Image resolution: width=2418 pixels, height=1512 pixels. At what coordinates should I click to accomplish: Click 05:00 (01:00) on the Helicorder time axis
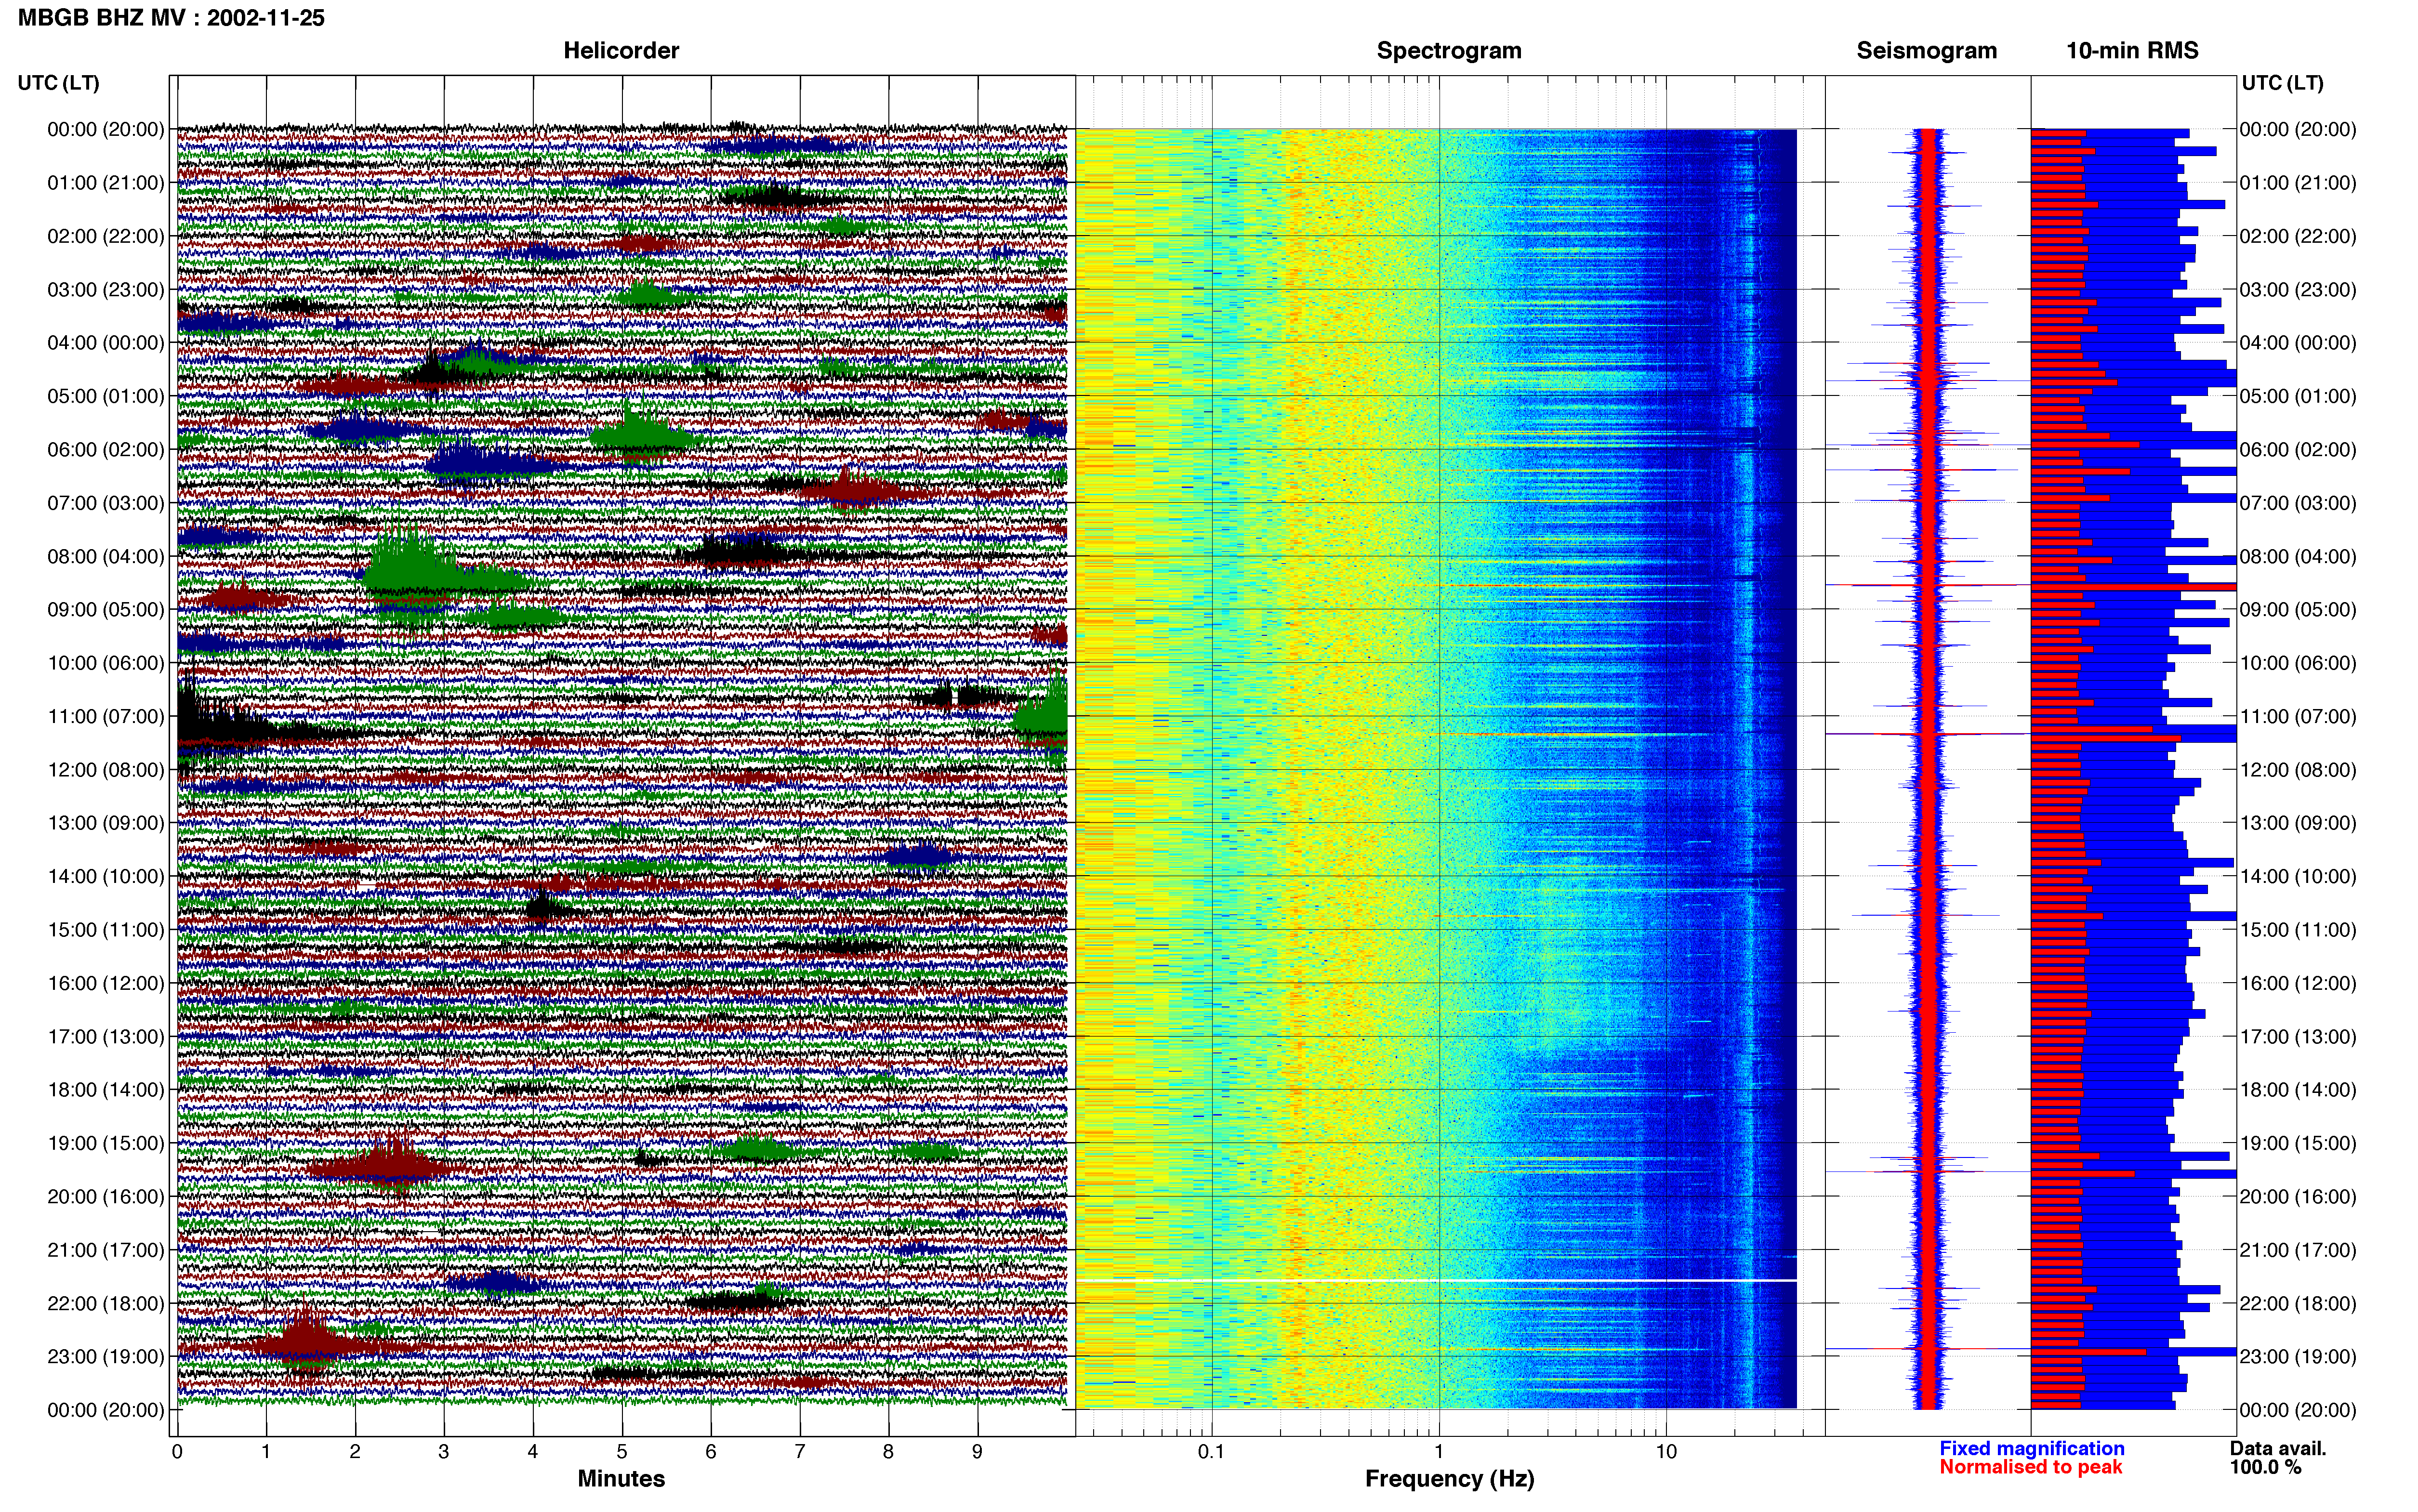(106, 396)
